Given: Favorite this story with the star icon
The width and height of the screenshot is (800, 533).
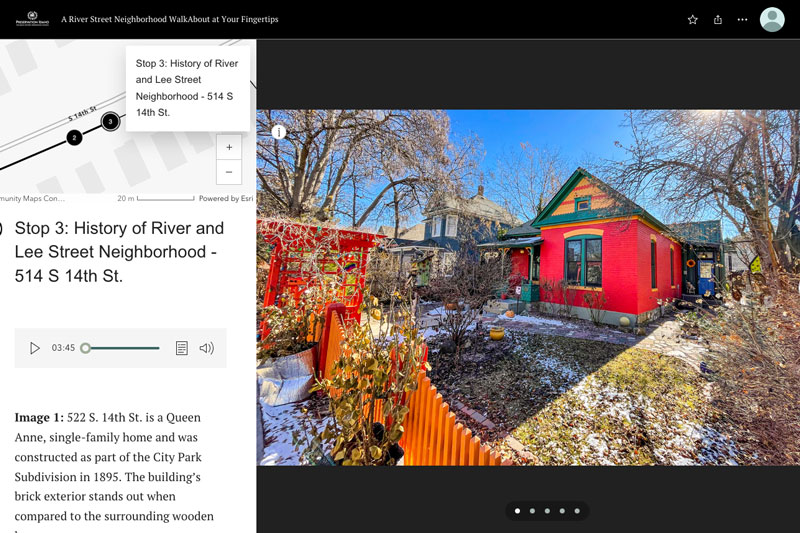Looking at the screenshot, I should tap(692, 20).
